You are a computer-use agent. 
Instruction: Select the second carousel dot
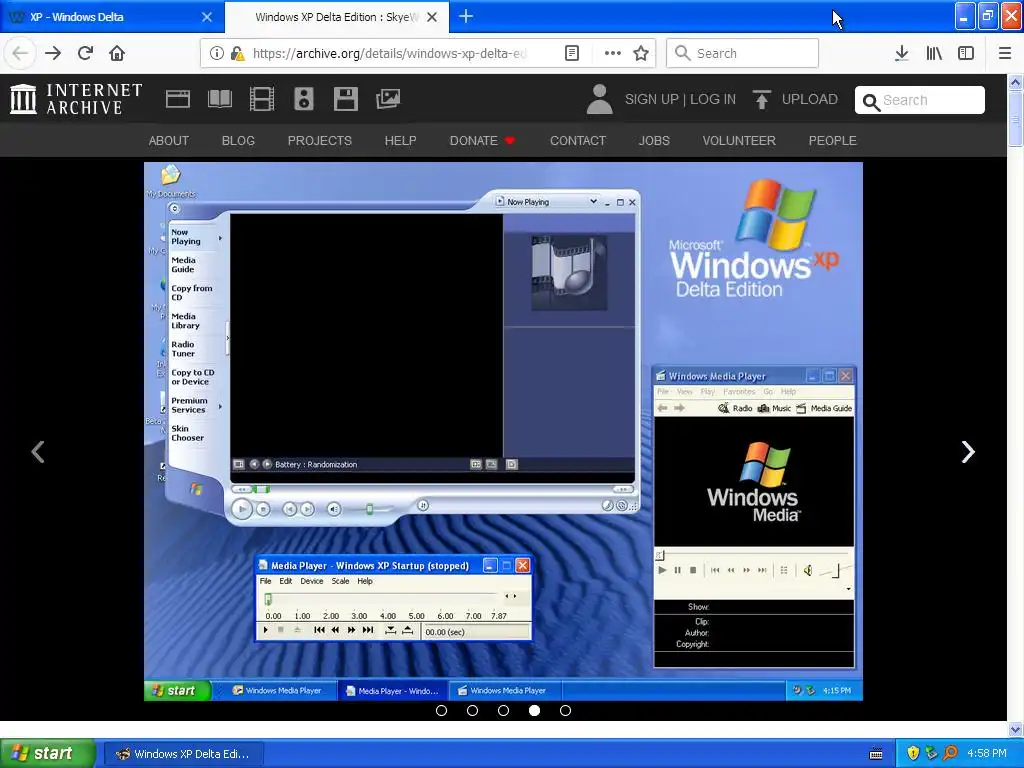472,711
